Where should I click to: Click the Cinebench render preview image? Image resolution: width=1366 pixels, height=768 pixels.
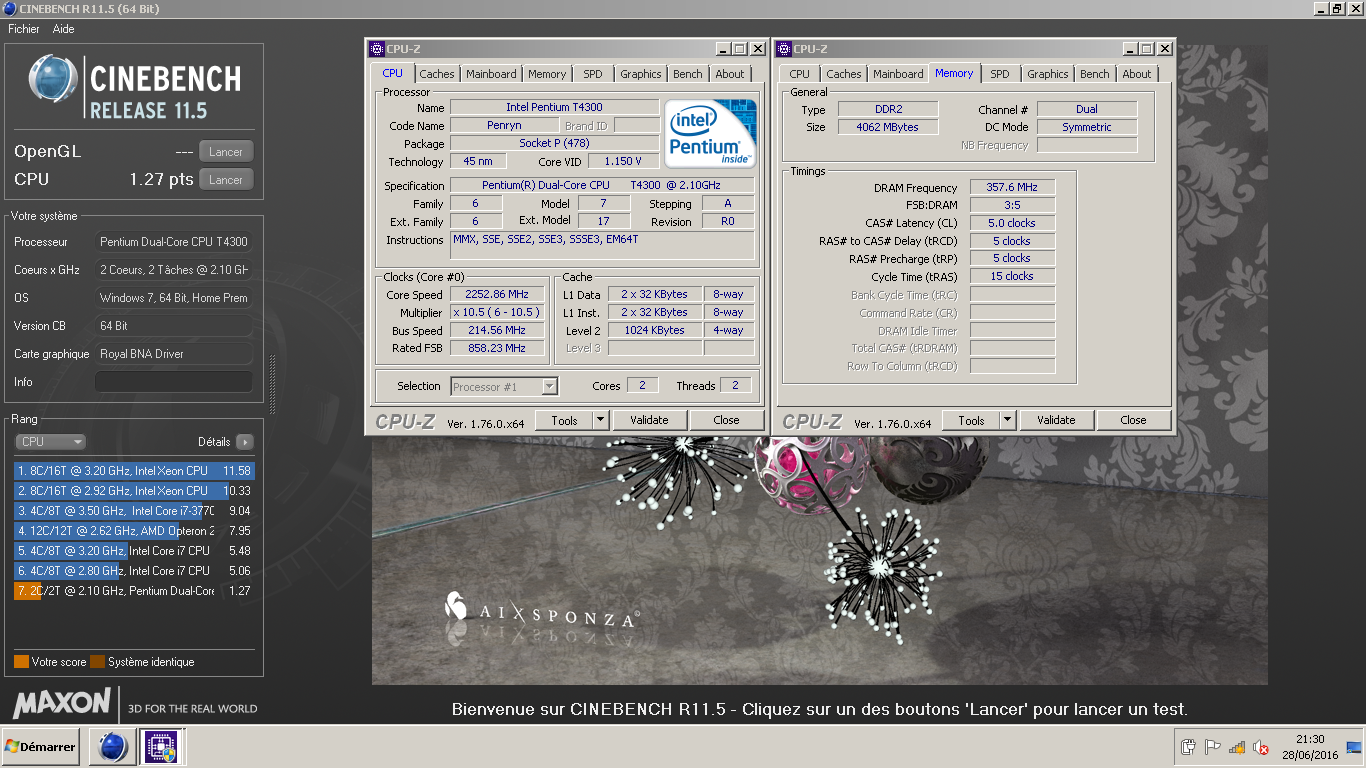pos(820,560)
